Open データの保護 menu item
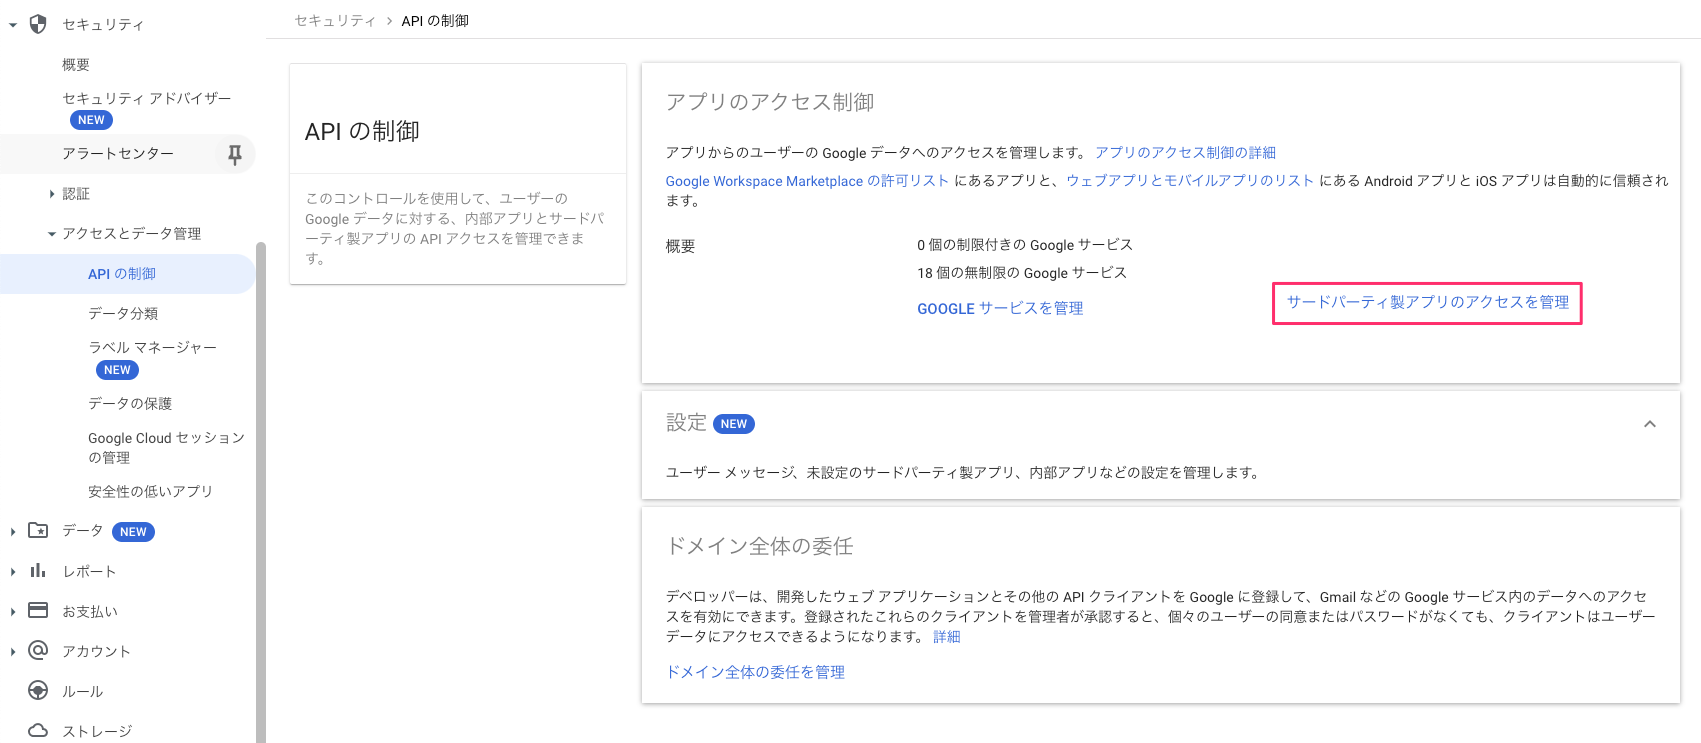The image size is (1701, 743). pyautogui.click(x=130, y=403)
